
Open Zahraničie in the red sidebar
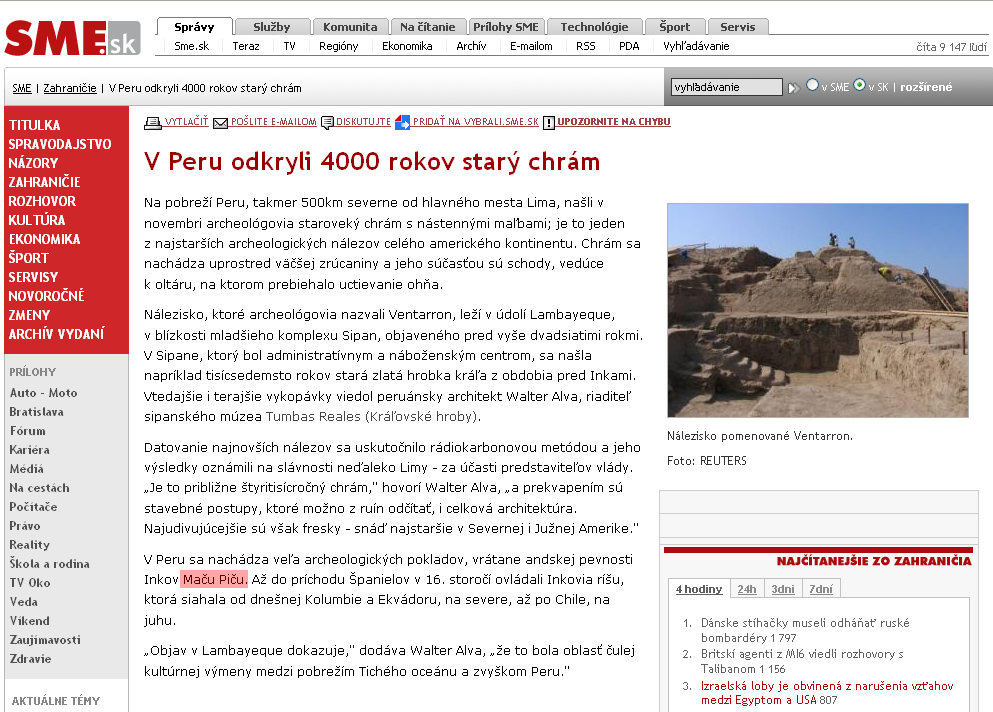point(44,182)
